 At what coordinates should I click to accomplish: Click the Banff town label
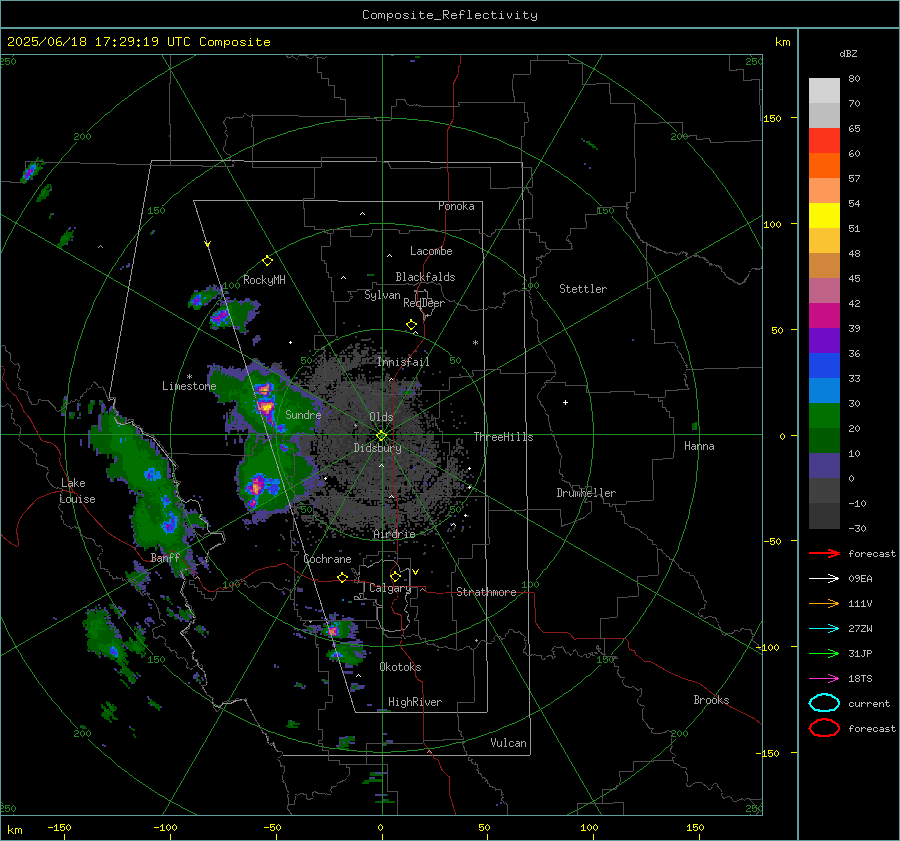point(165,558)
